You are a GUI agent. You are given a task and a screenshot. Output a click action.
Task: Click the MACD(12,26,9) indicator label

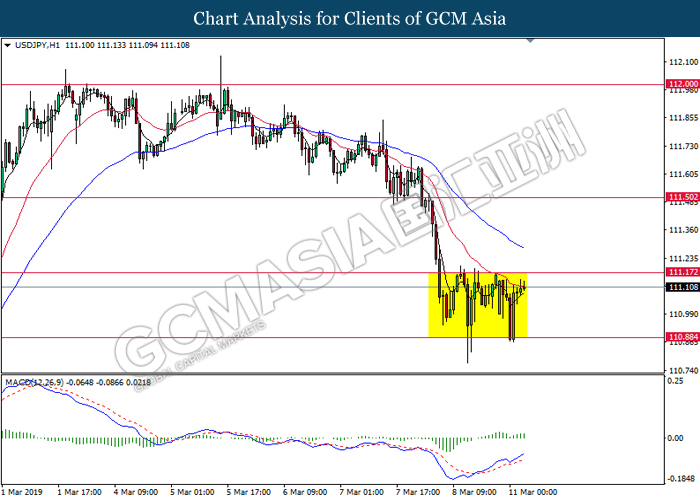pos(34,383)
